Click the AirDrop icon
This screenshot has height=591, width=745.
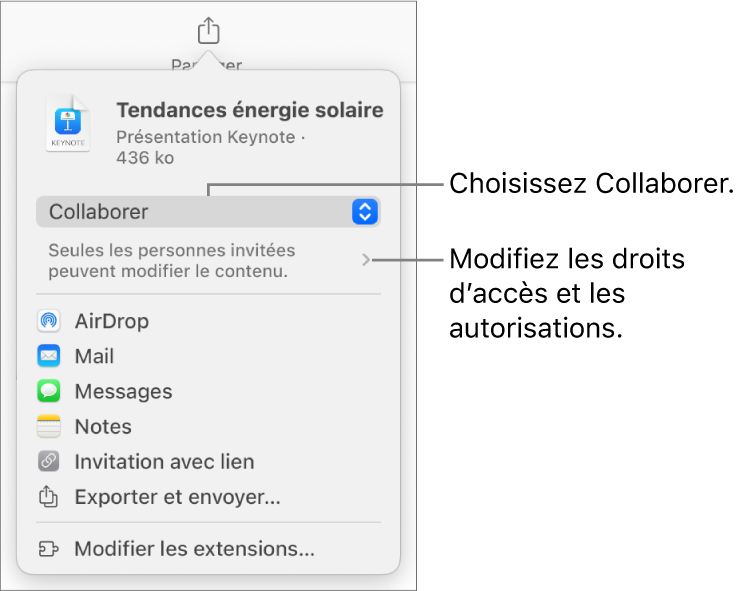[49, 321]
